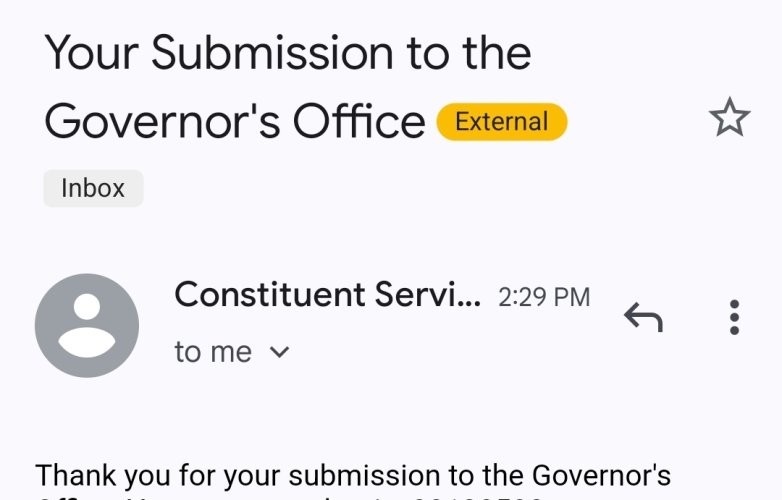Tap the partially visible second body line
The height and width of the screenshot is (500, 782).
(x=289, y=497)
